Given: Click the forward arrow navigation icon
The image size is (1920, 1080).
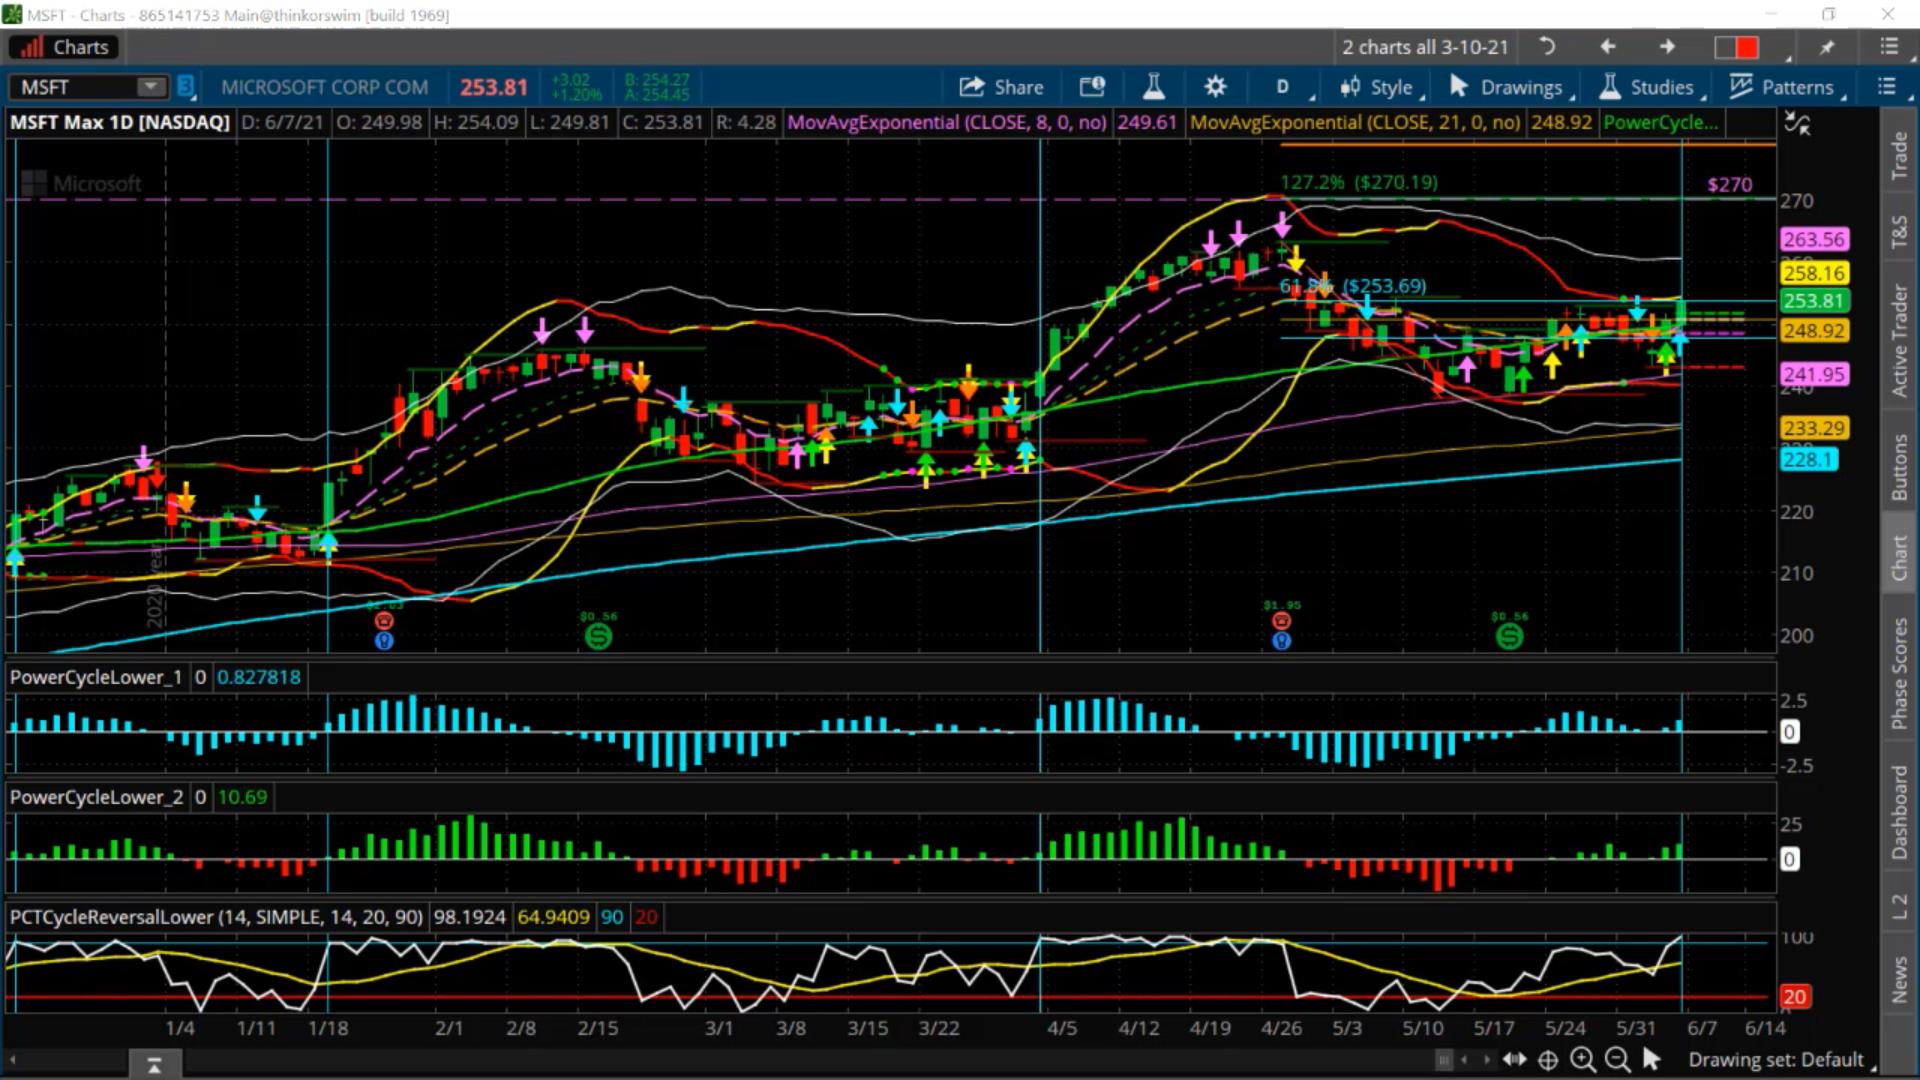Looking at the screenshot, I should point(1667,47).
